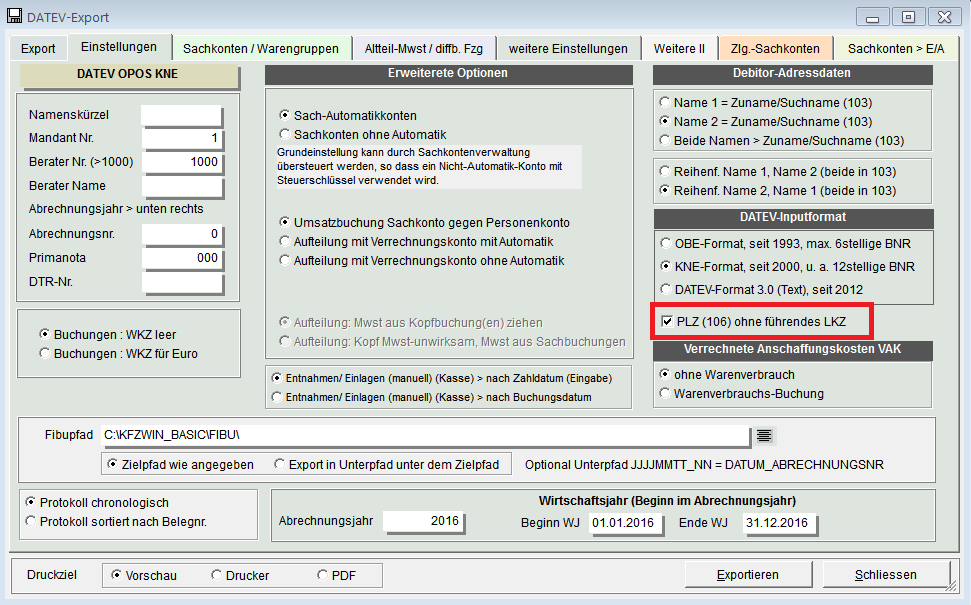Image resolution: width=971 pixels, height=605 pixels.
Task: Click the Primanota field
Action: click(x=181, y=258)
